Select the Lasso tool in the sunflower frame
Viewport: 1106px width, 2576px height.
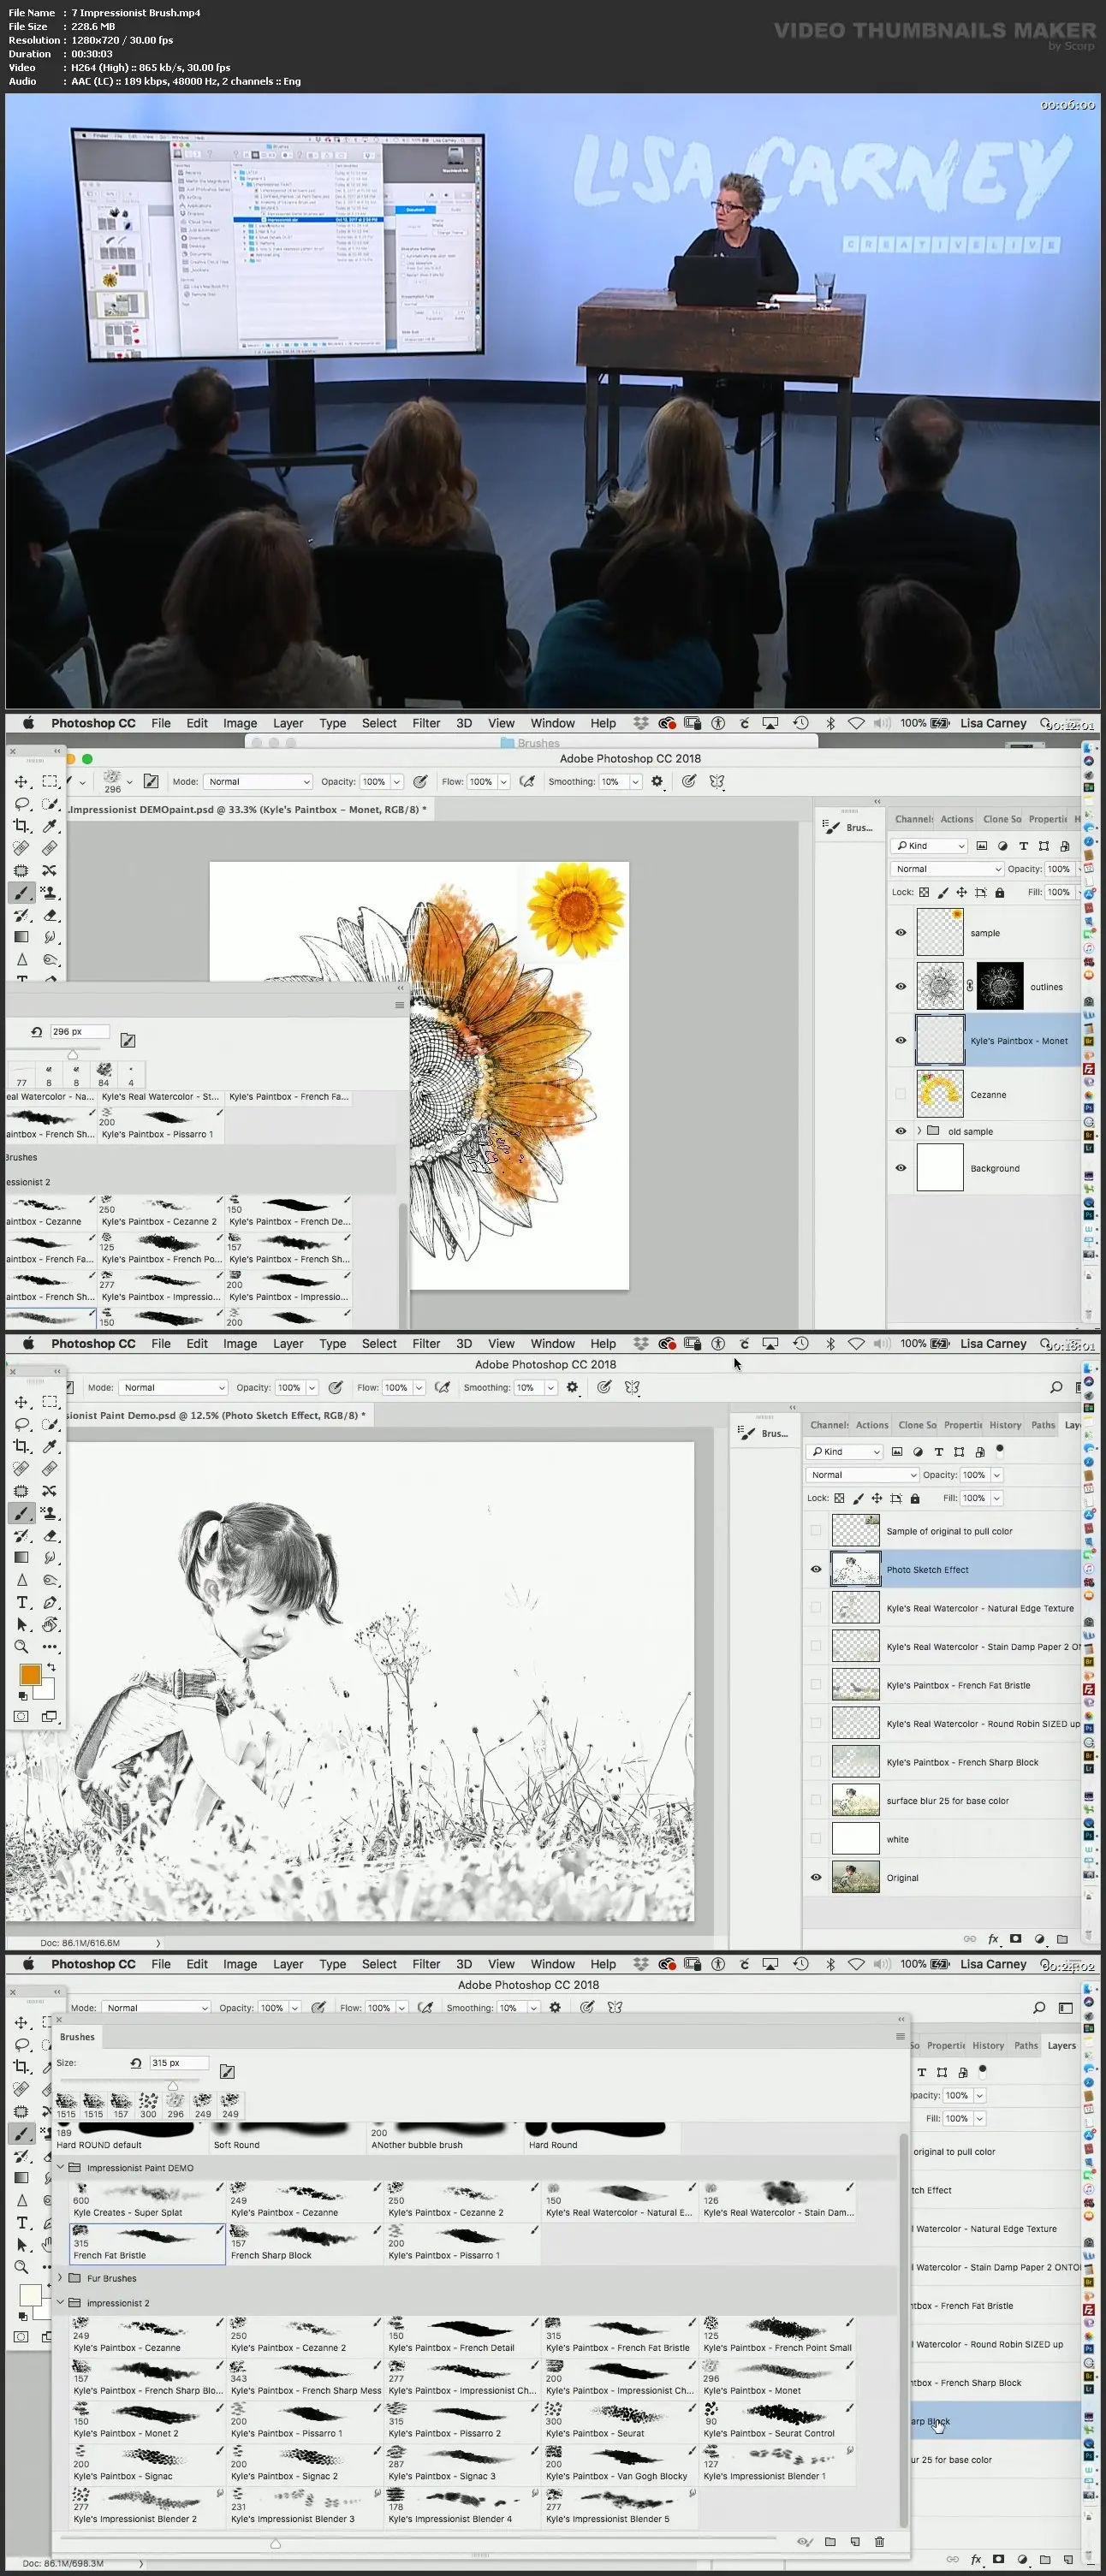(x=21, y=803)
